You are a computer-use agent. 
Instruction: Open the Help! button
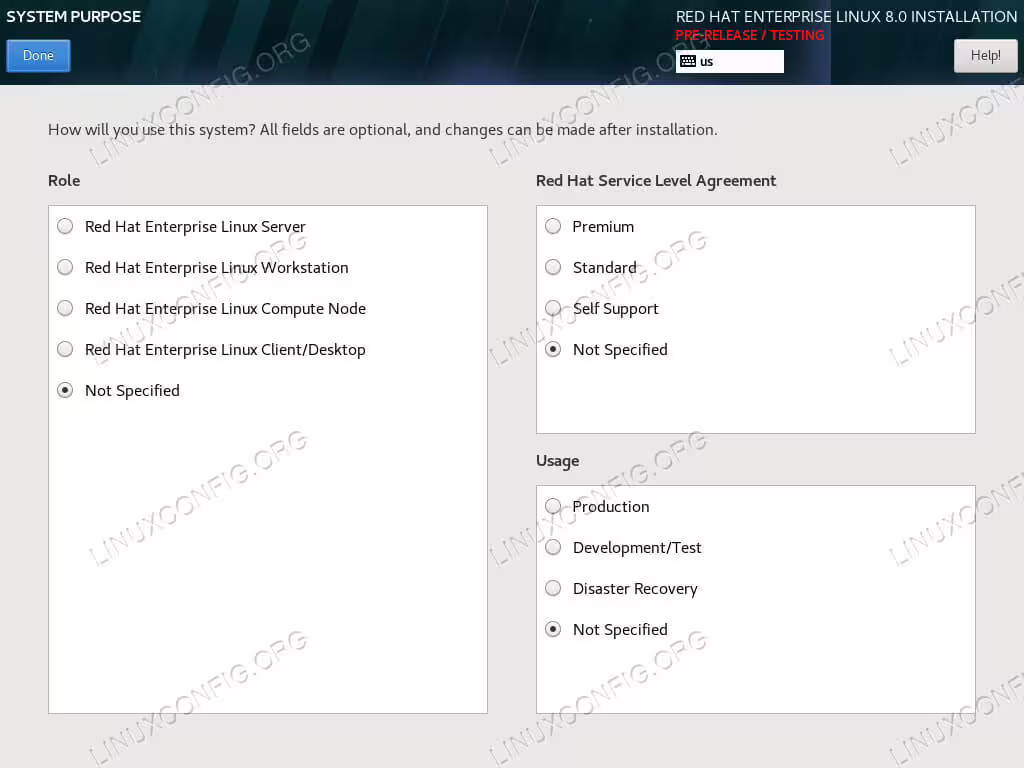[985, 56]
